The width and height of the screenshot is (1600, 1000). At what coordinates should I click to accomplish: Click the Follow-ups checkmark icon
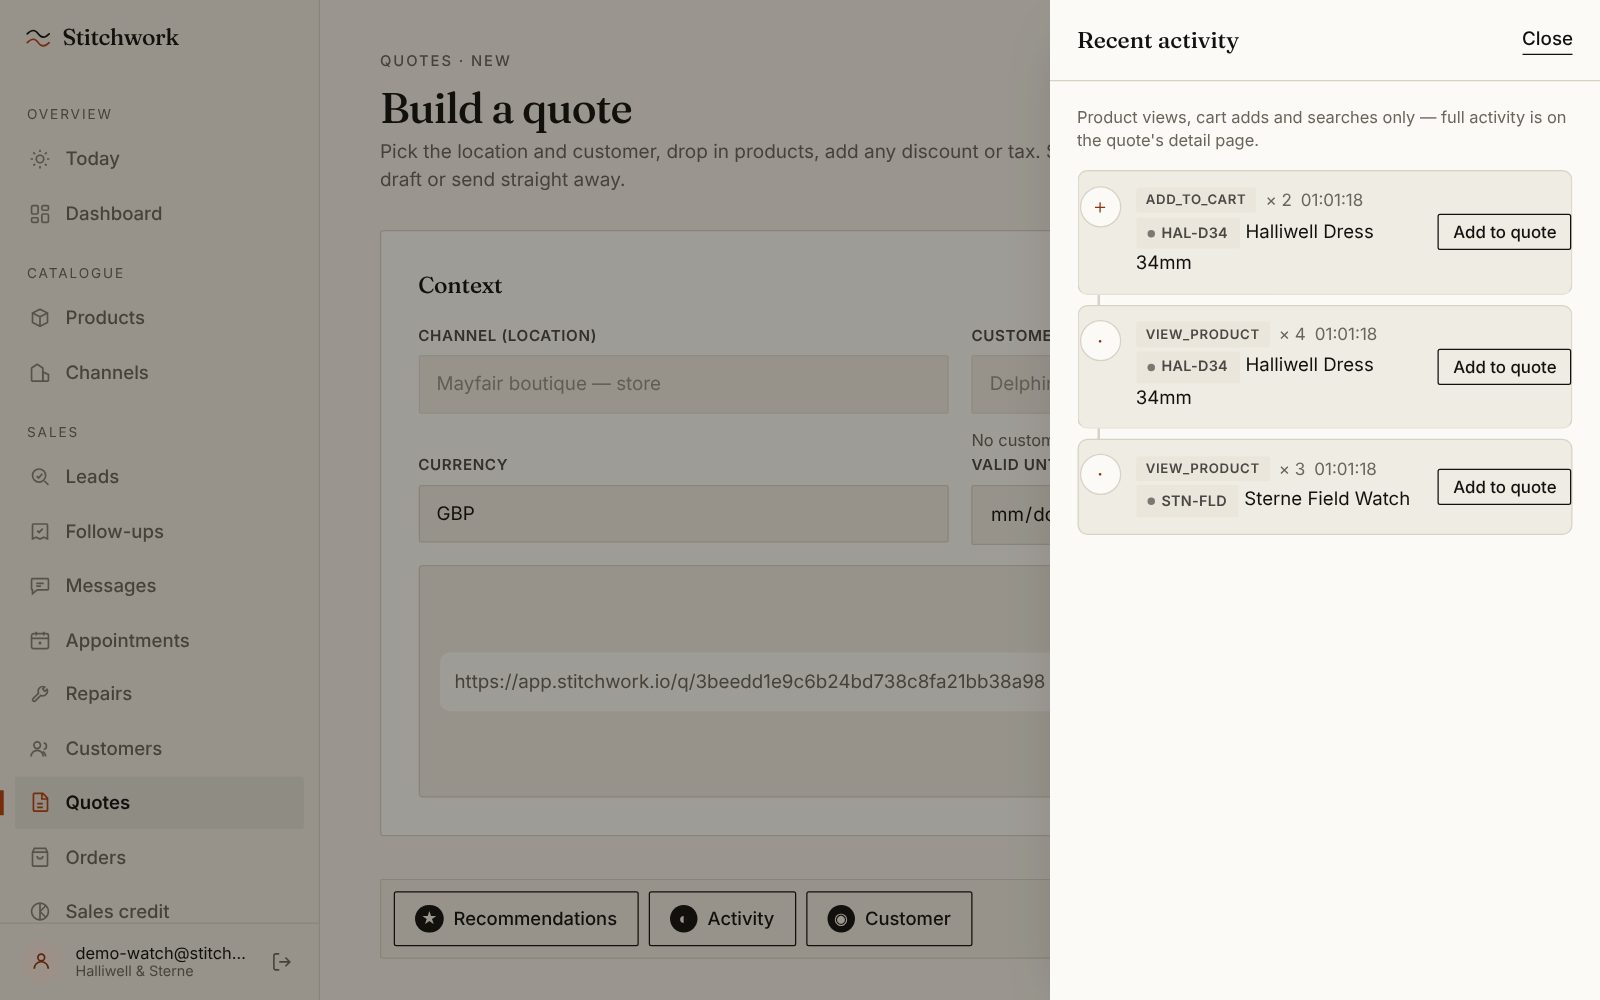[x=40, y=532]
